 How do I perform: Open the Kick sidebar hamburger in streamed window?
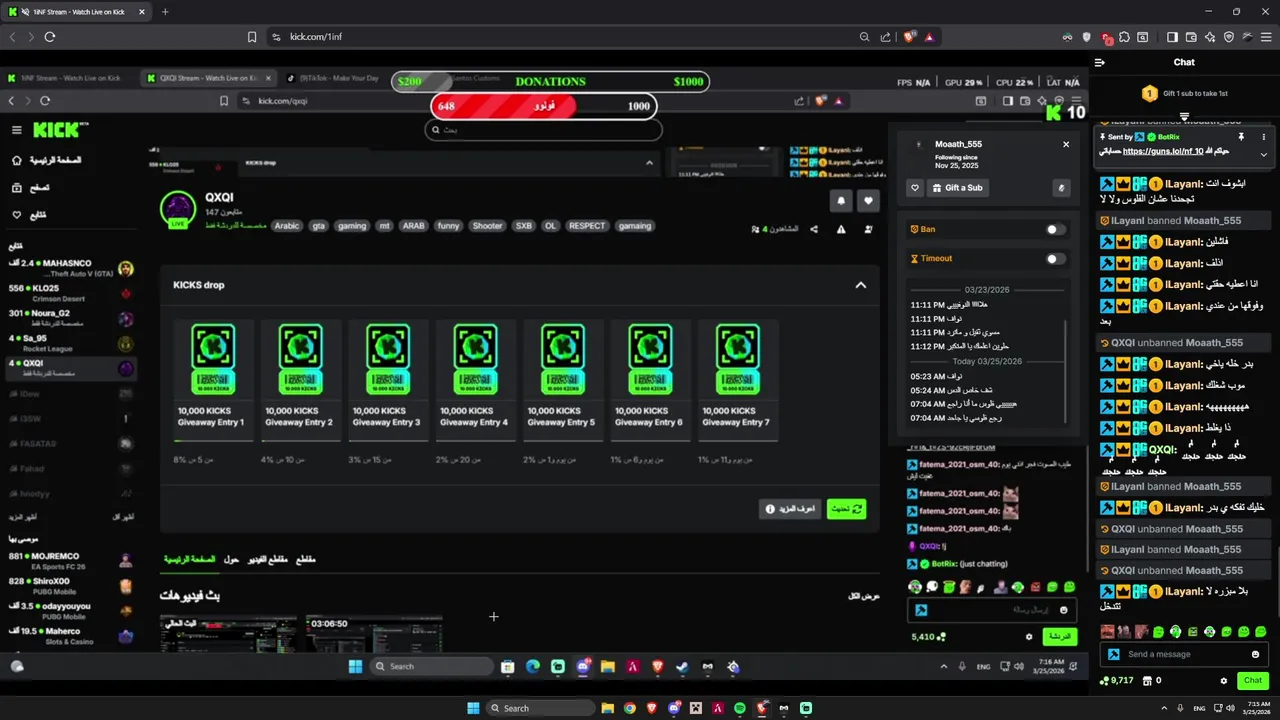pyautogui.click(x=17, y=130)
